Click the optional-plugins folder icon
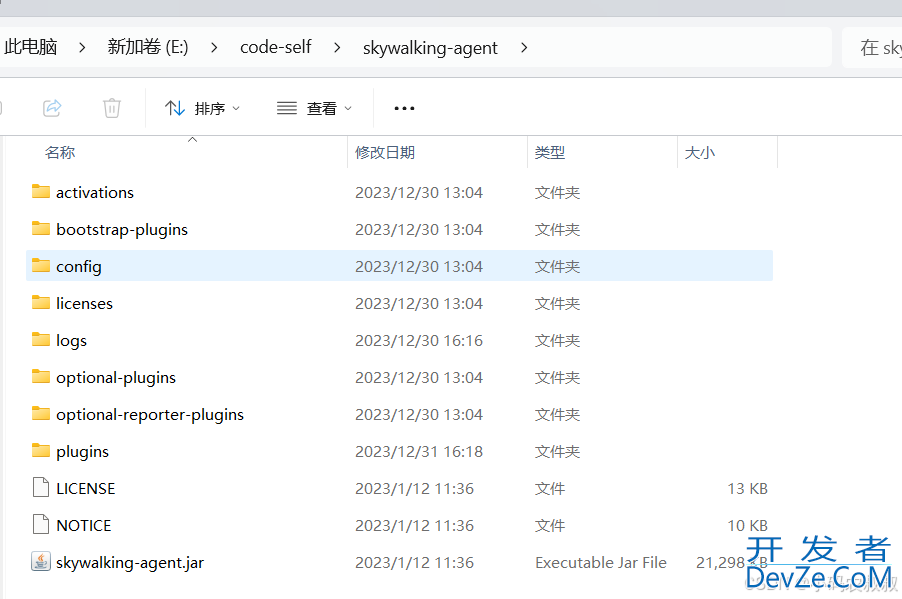Viewport: 902px width, 599px height. pyautogui.click(x=40, y=376)
